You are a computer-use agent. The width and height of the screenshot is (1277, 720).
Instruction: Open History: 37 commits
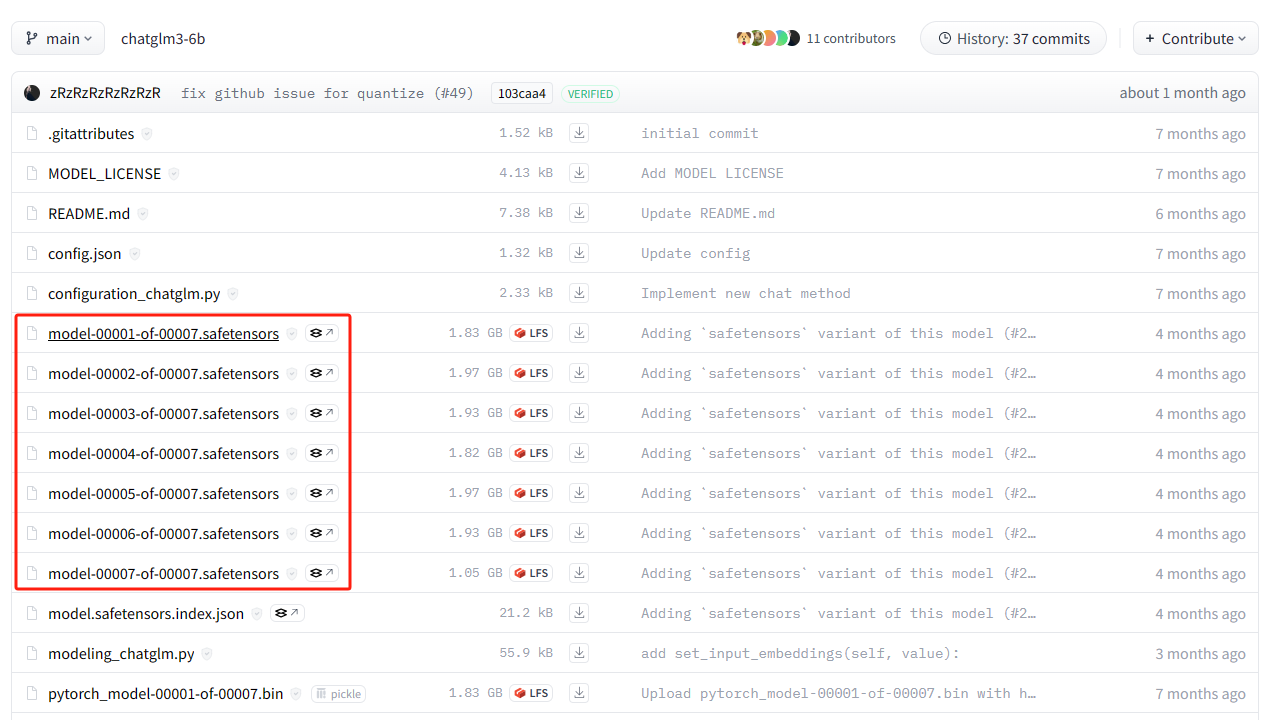tap(1013, 38)
